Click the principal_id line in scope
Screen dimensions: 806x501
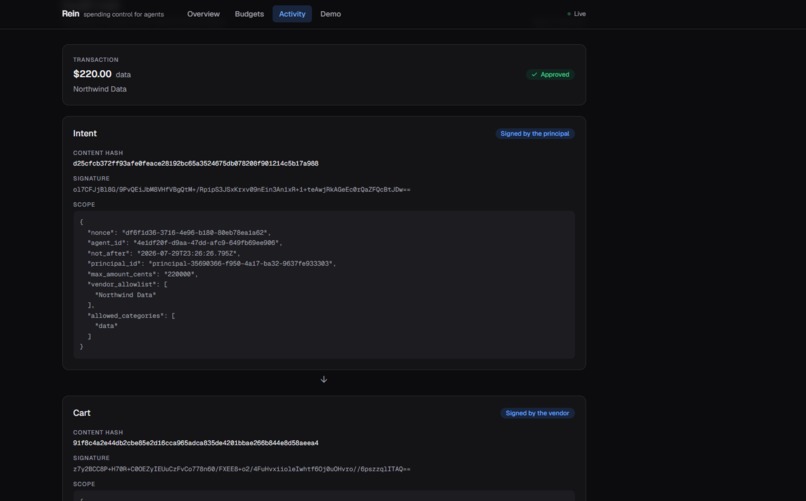(211, 264)
